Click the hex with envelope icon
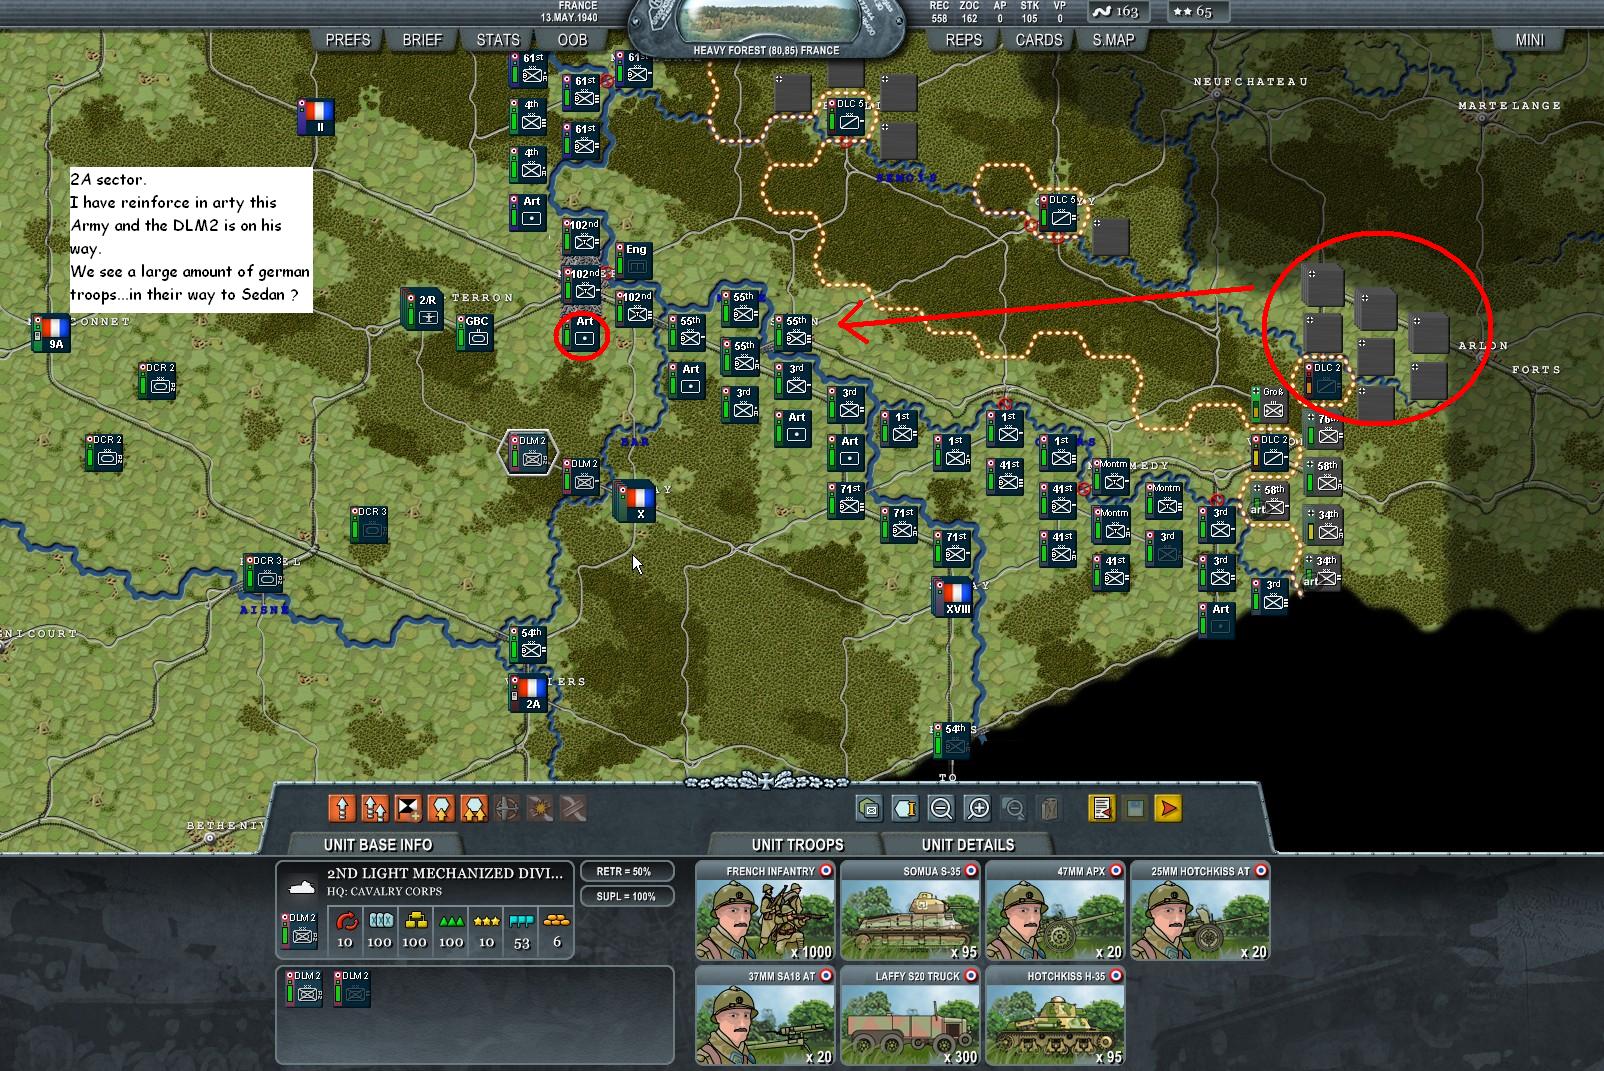The width and height of the screenshot is (1604, 1071). pyautogui.click(x=869, y=808)
